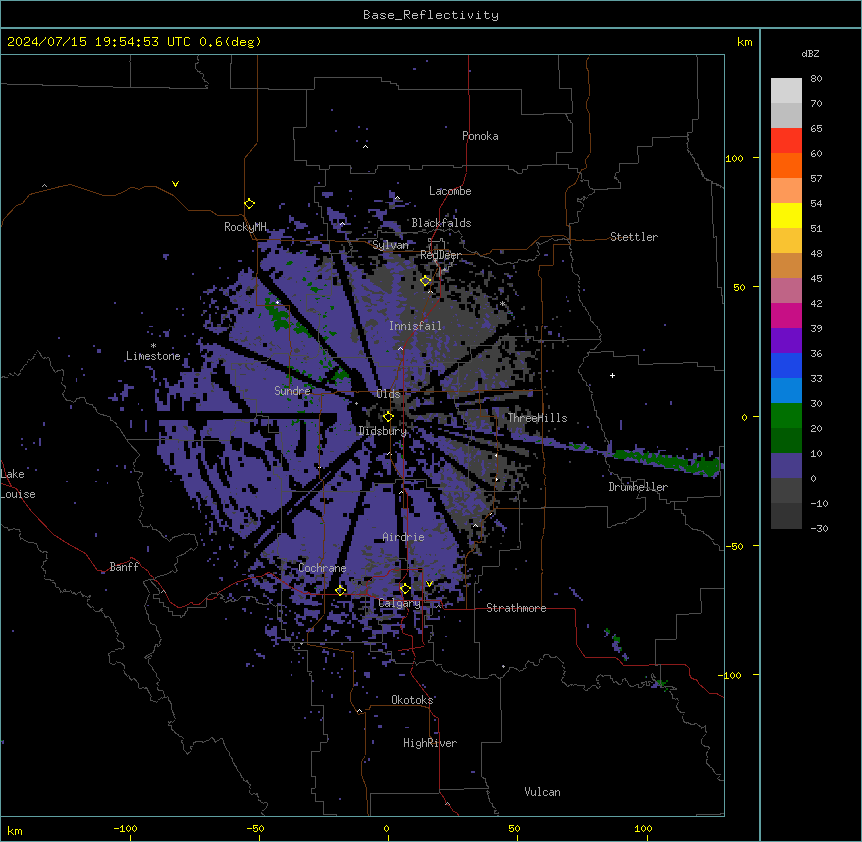Image resolution: width=862 pixels, height=842 pixels.
Task: Pick the magenta 42-39 dBZ legend swatch
Action: 786,315
